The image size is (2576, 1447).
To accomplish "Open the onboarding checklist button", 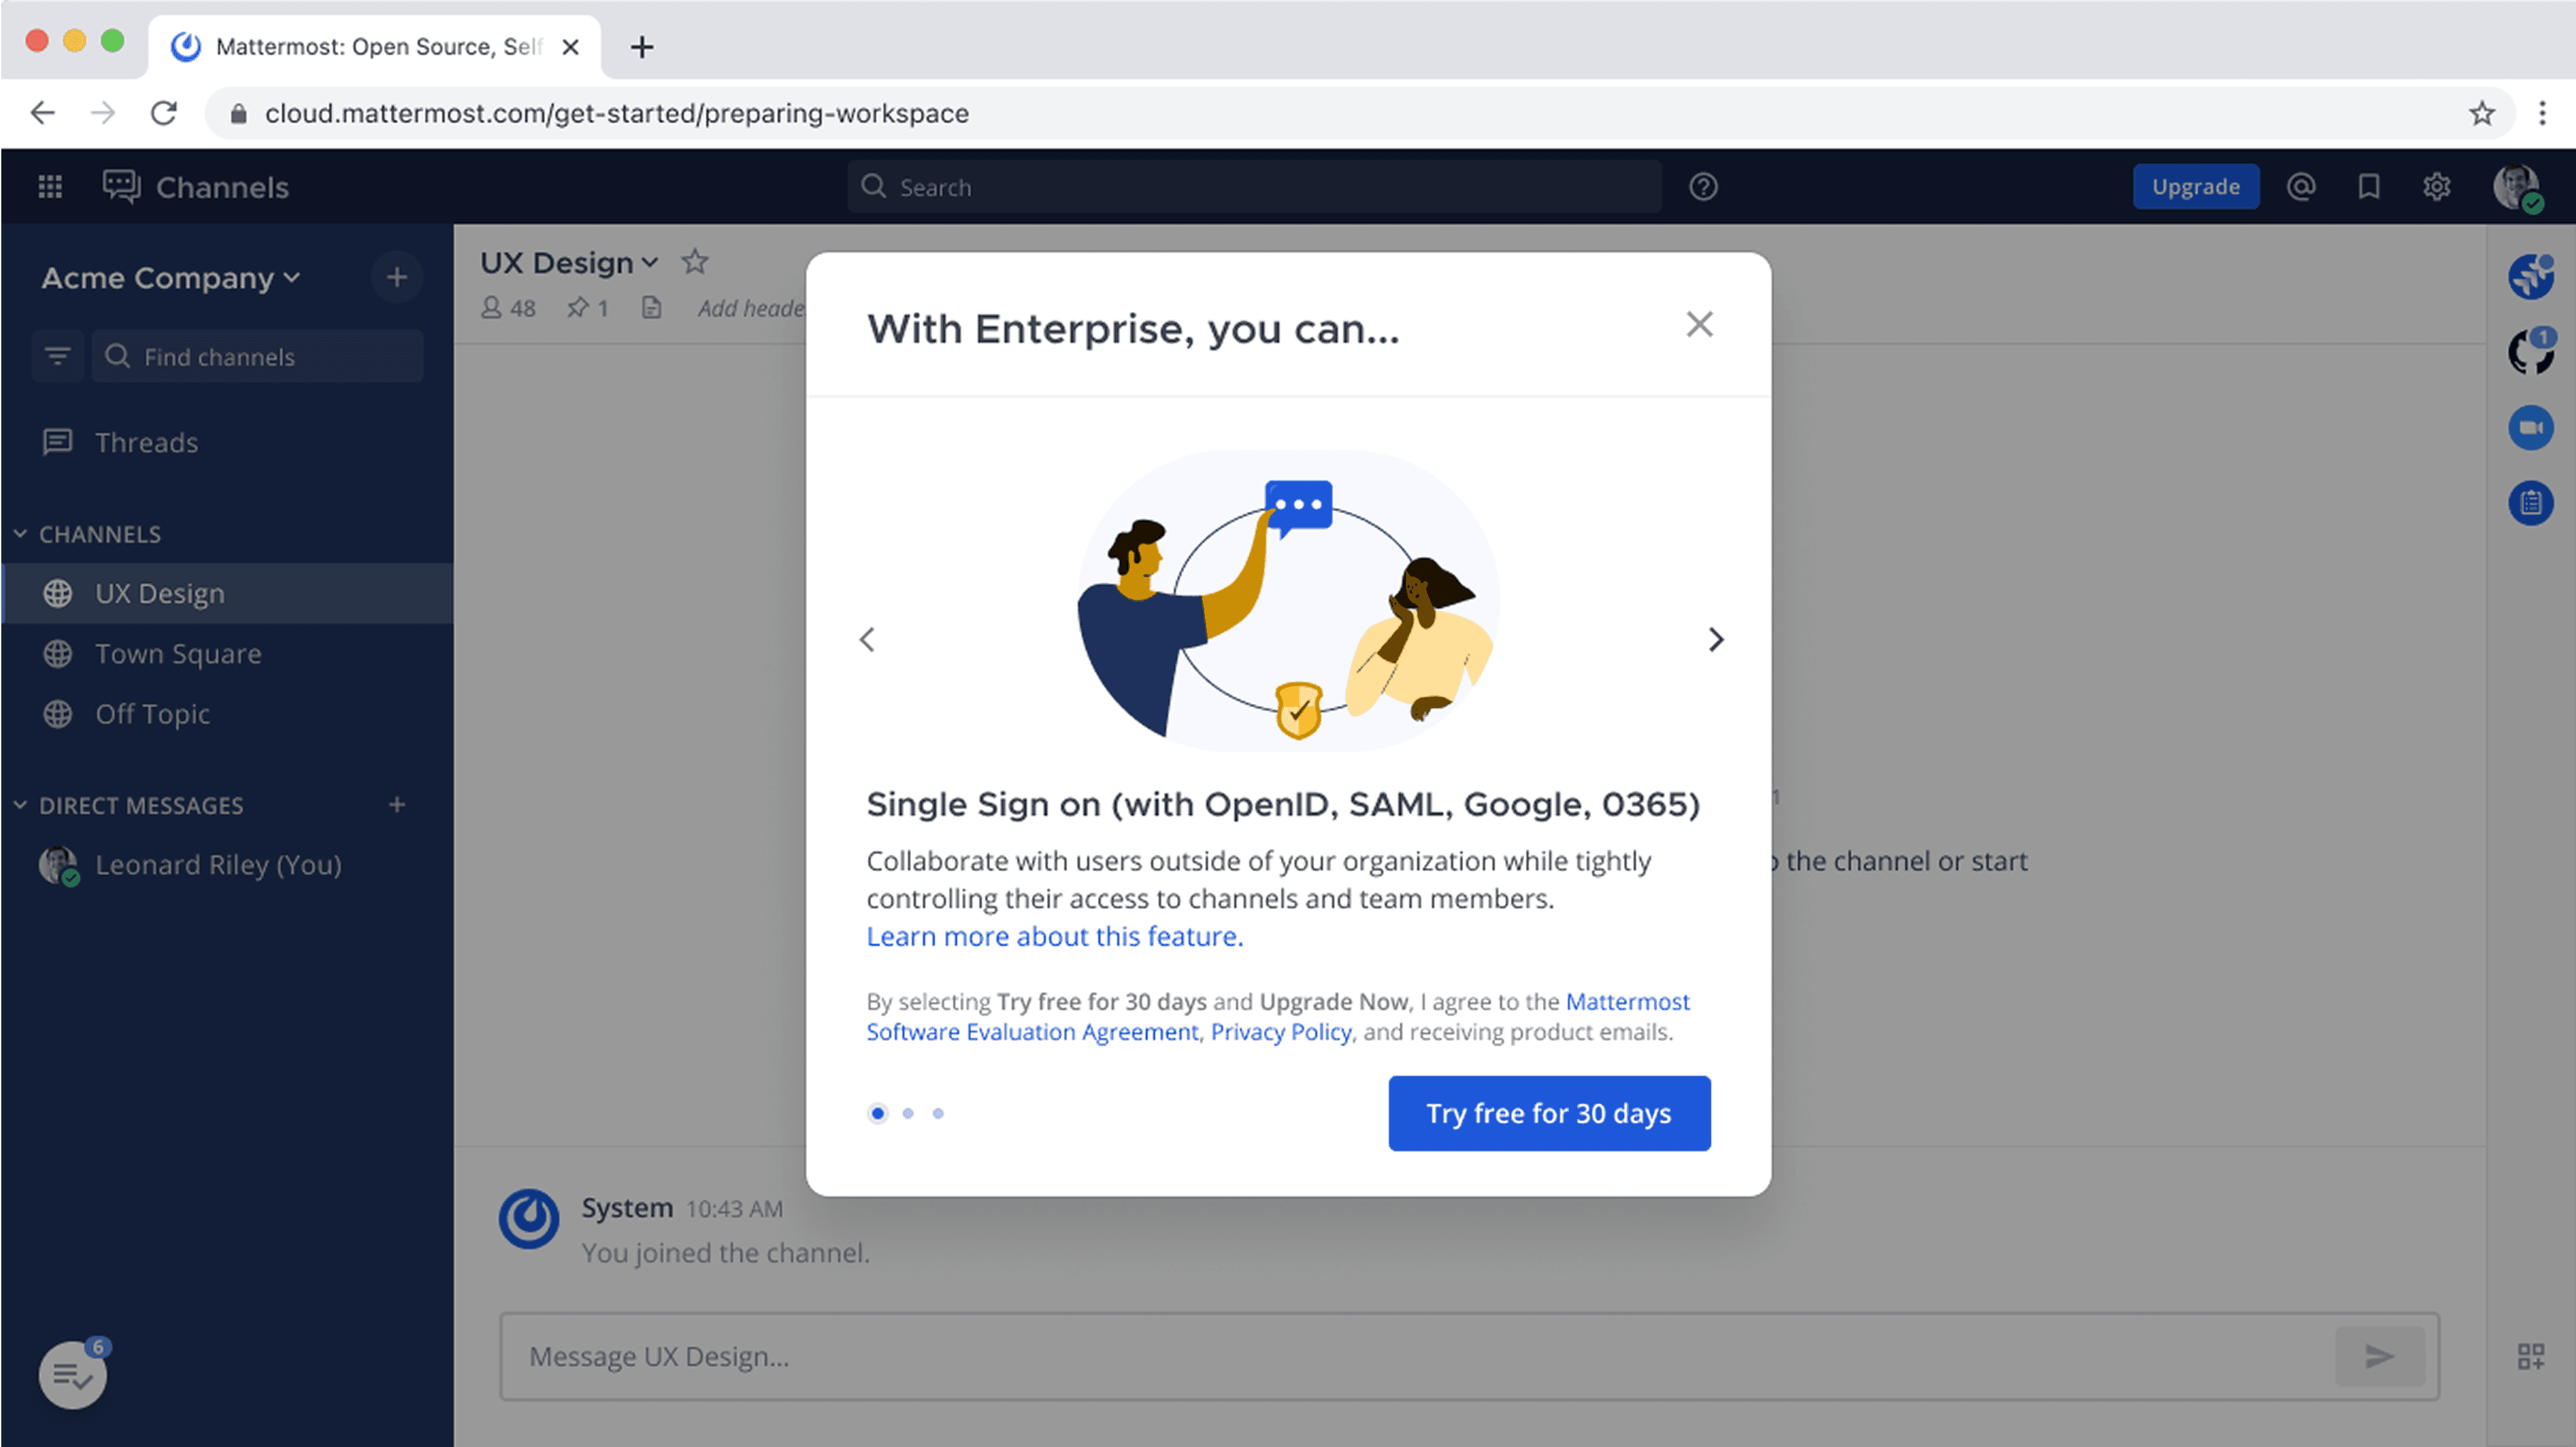I will click(x=73, y=1375).
